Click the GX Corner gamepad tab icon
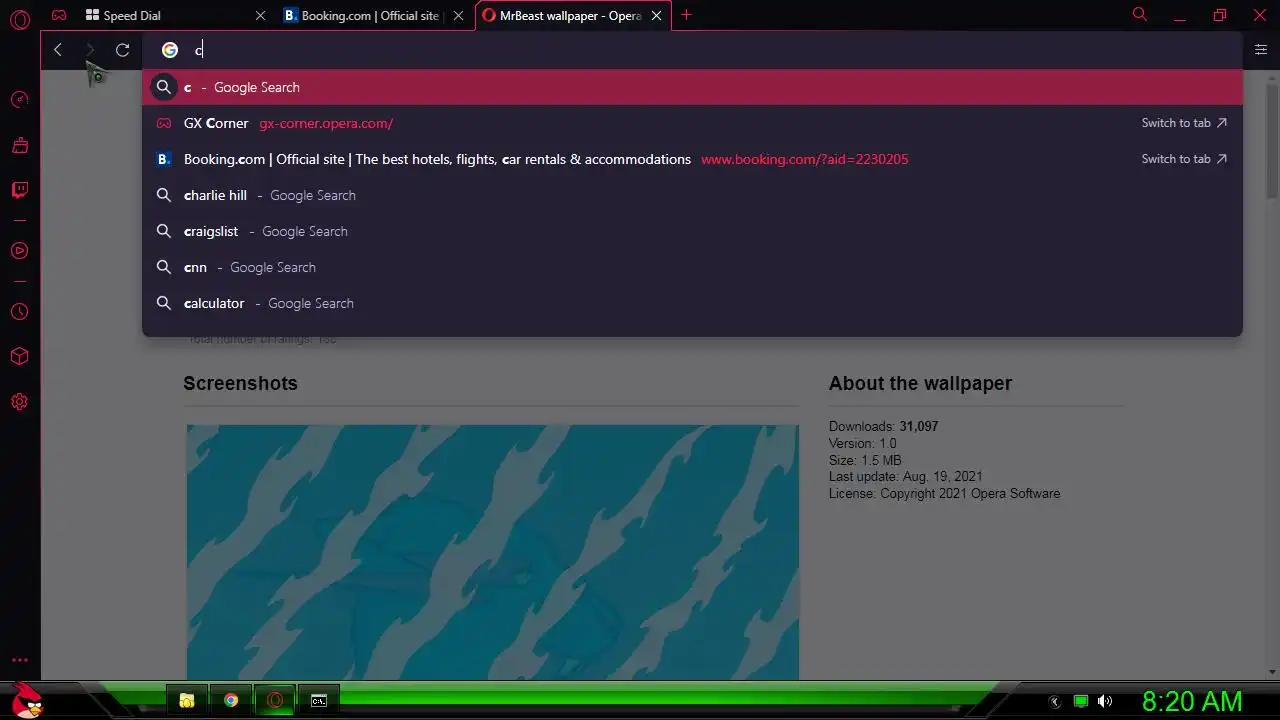The image size is (1280, 720). point(59,15)
